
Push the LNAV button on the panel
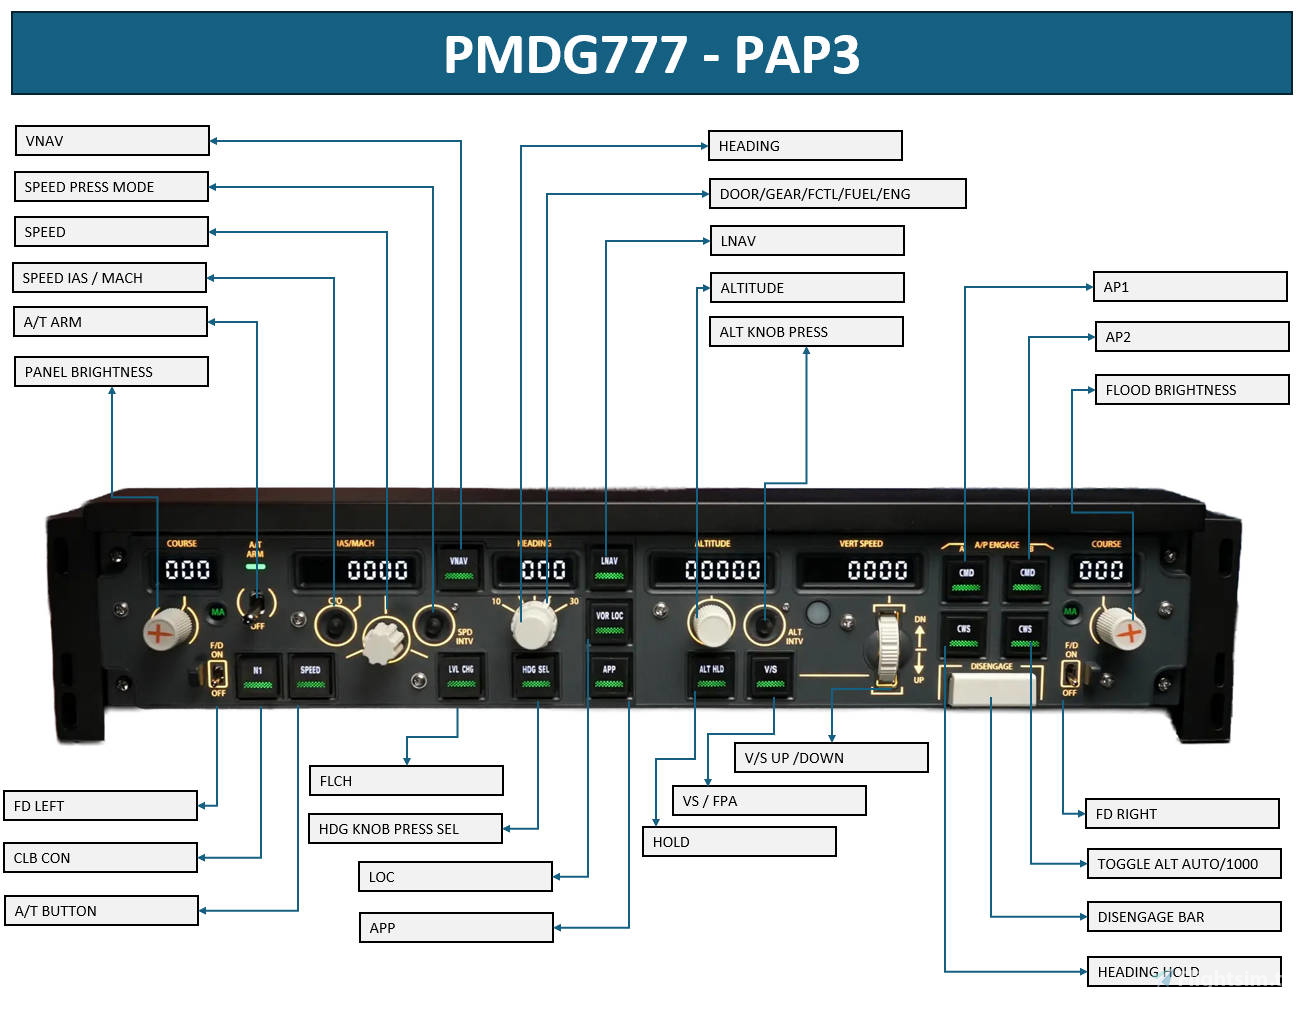coord(609,568)
